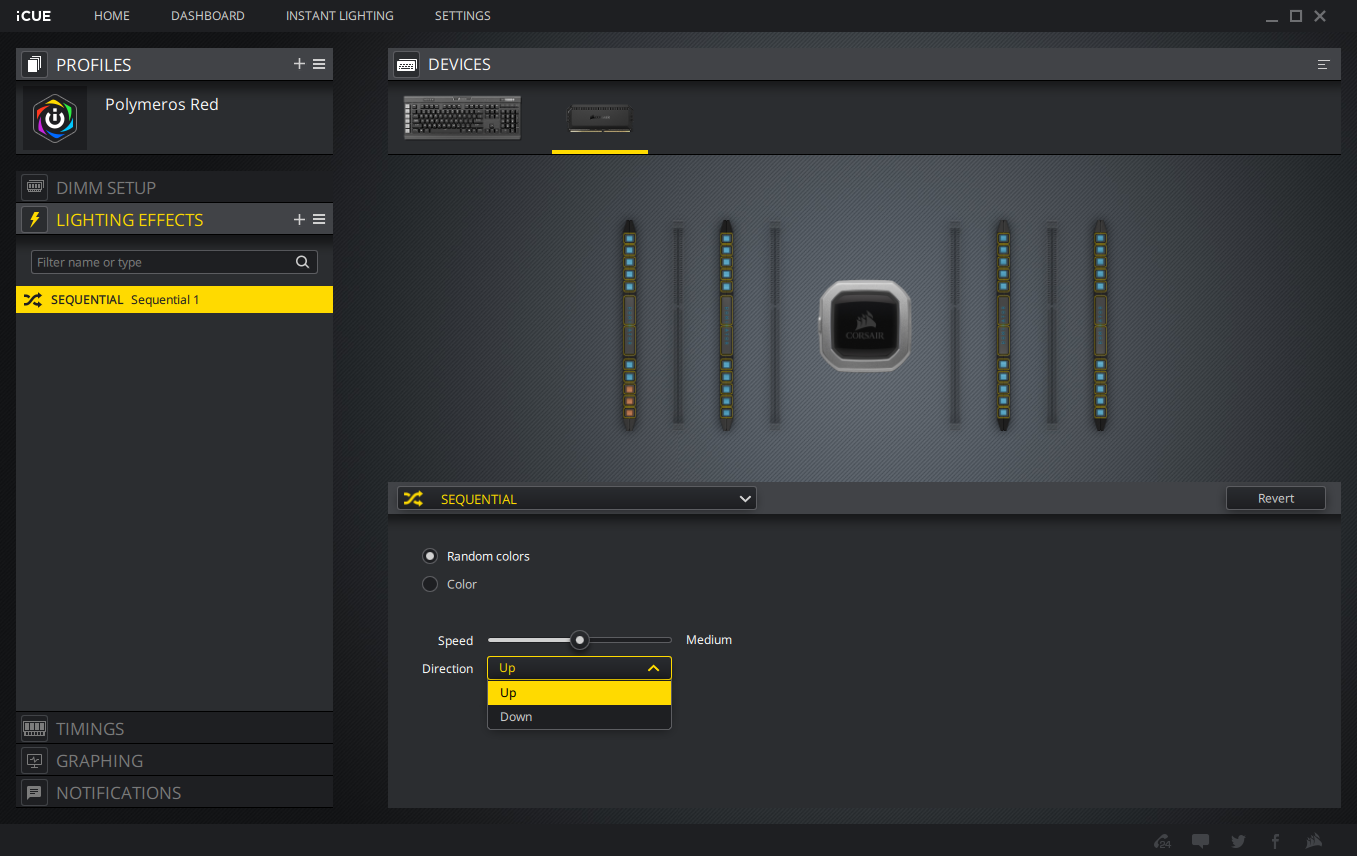The image size is (1357, 856).
Task: Click the search magnifier icon in filter box
Action: [x=302, y=262]
